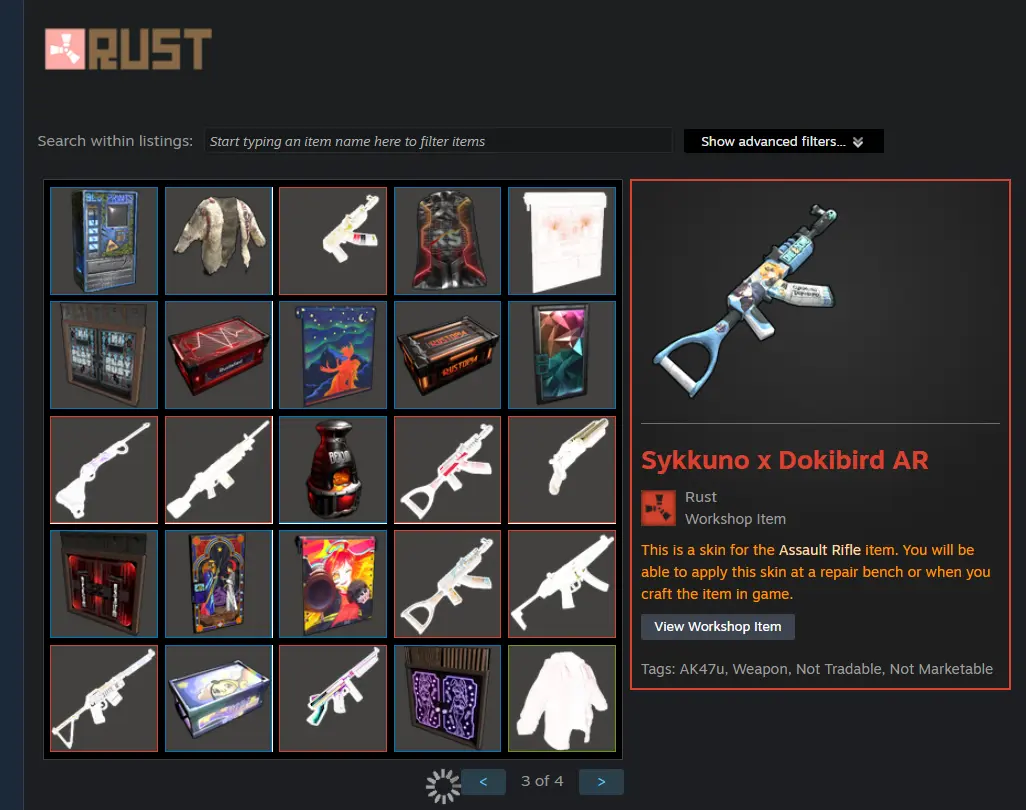Select the white fur jacket item
This screenshot has width=1026, height=810.
(x=219, y=241)
